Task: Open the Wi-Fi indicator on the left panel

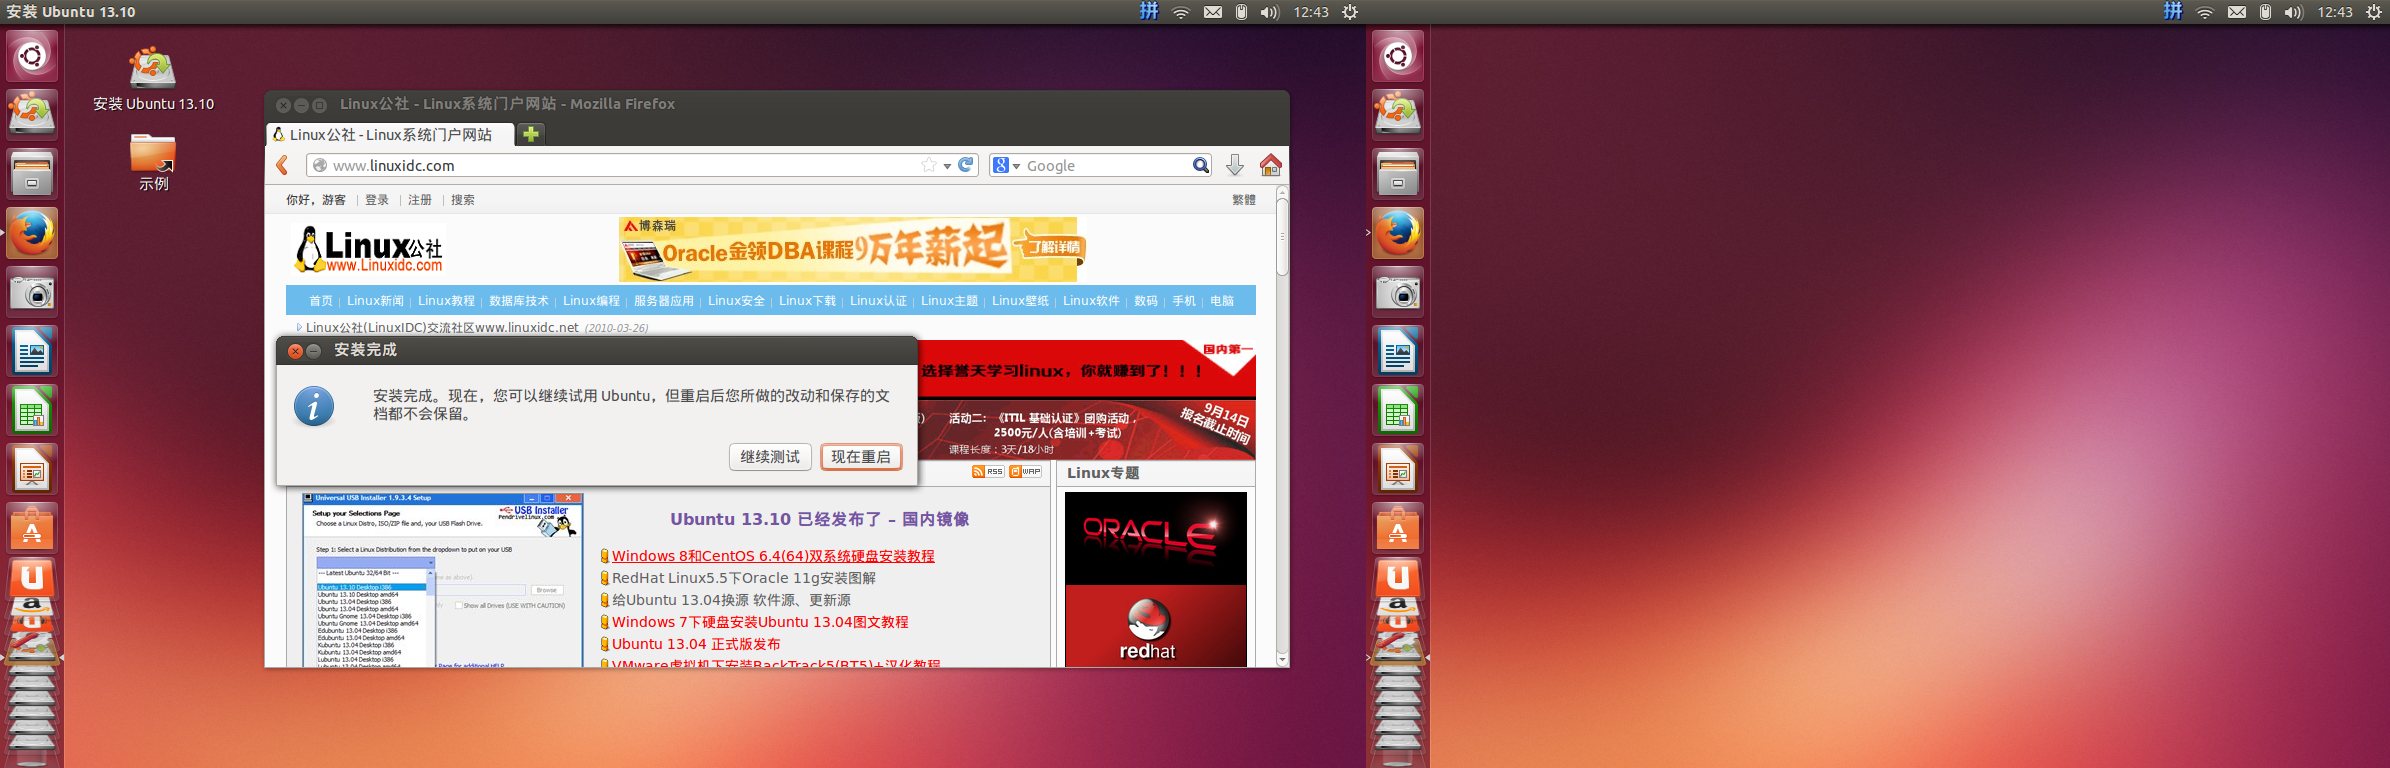Action: (x=1181, y=12)
